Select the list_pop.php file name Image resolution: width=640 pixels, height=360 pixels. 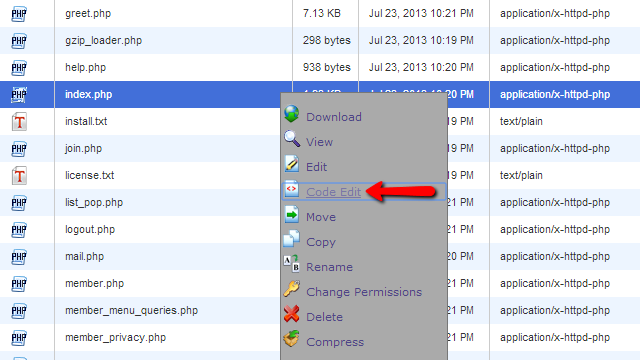click(x=94, y=202)
